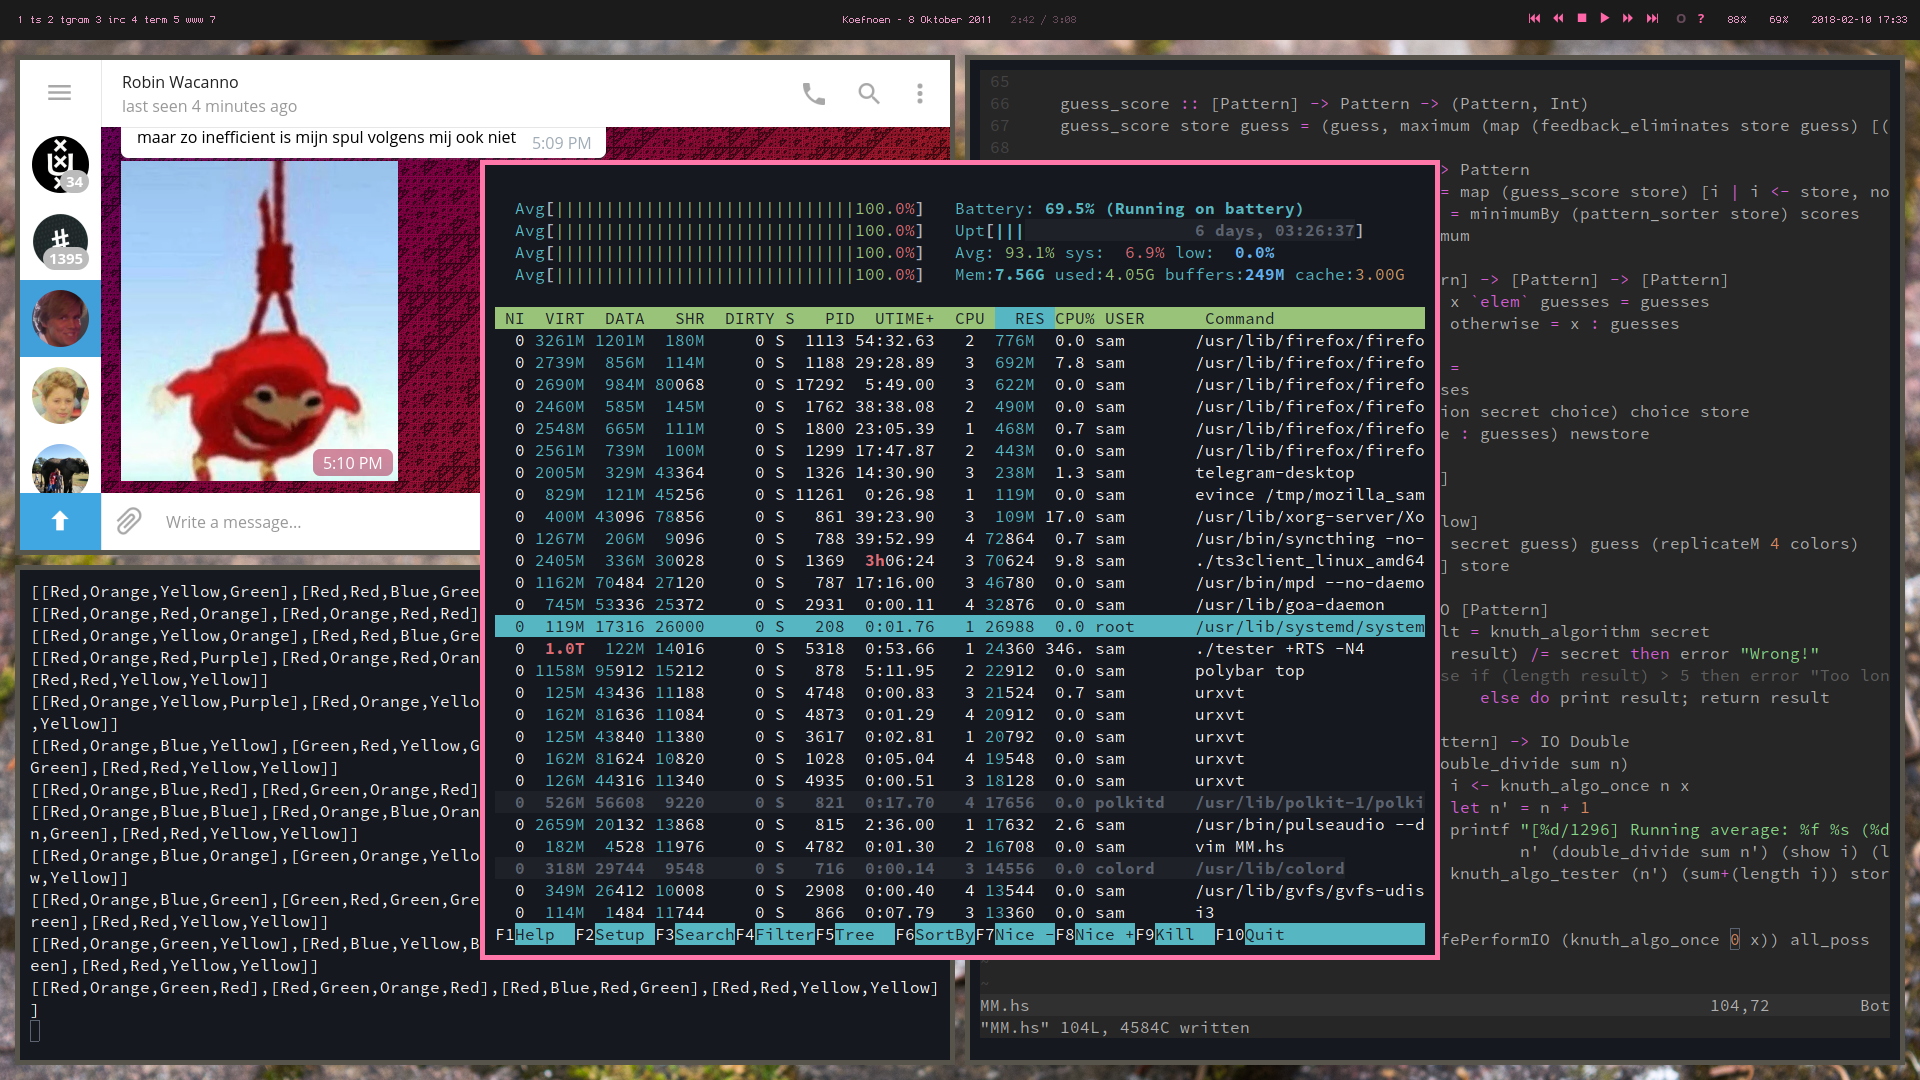1920x1080 pixels.
Task: Toggle the random '?' indicator in polybar
Action: coord(1701,19)
